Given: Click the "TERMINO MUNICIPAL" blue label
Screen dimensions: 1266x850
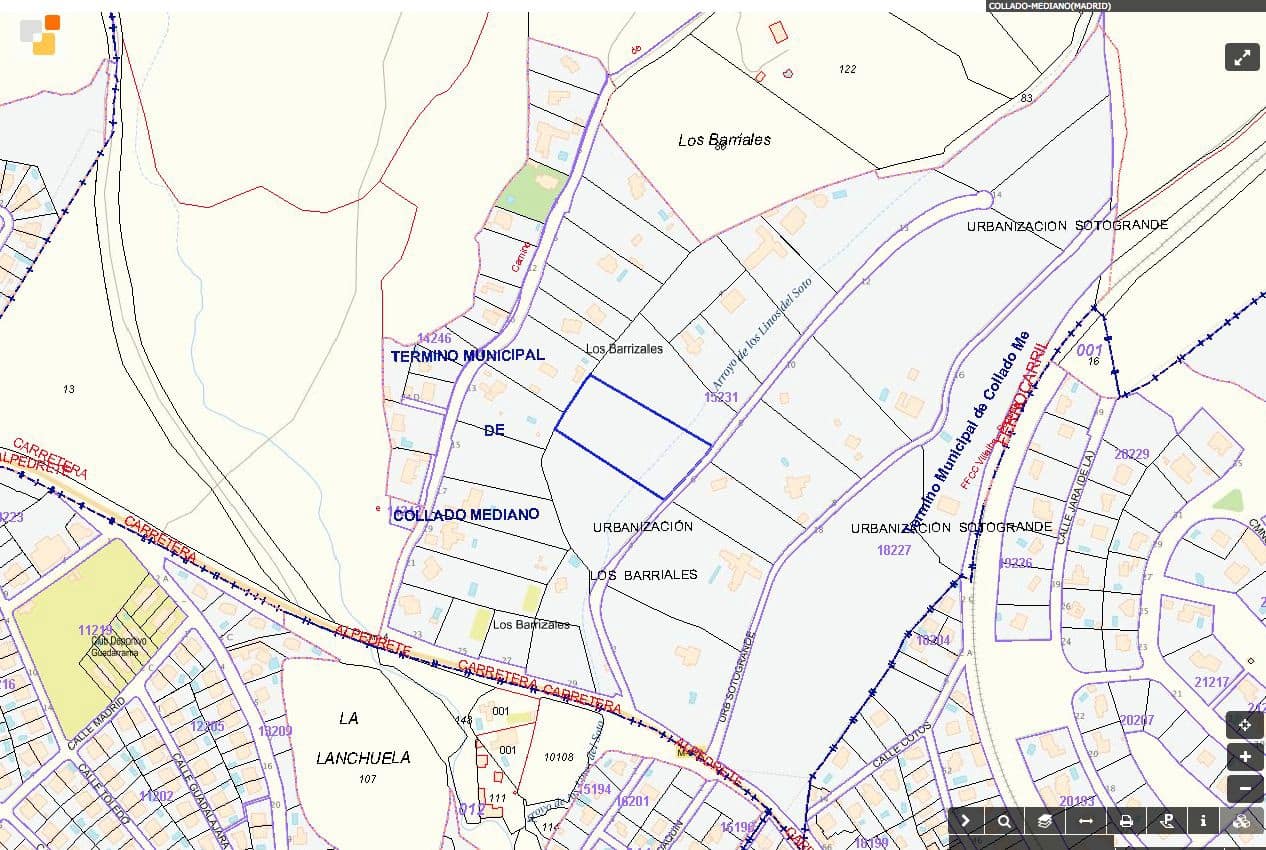Looking at the screenshot, I should pos(468,355).
